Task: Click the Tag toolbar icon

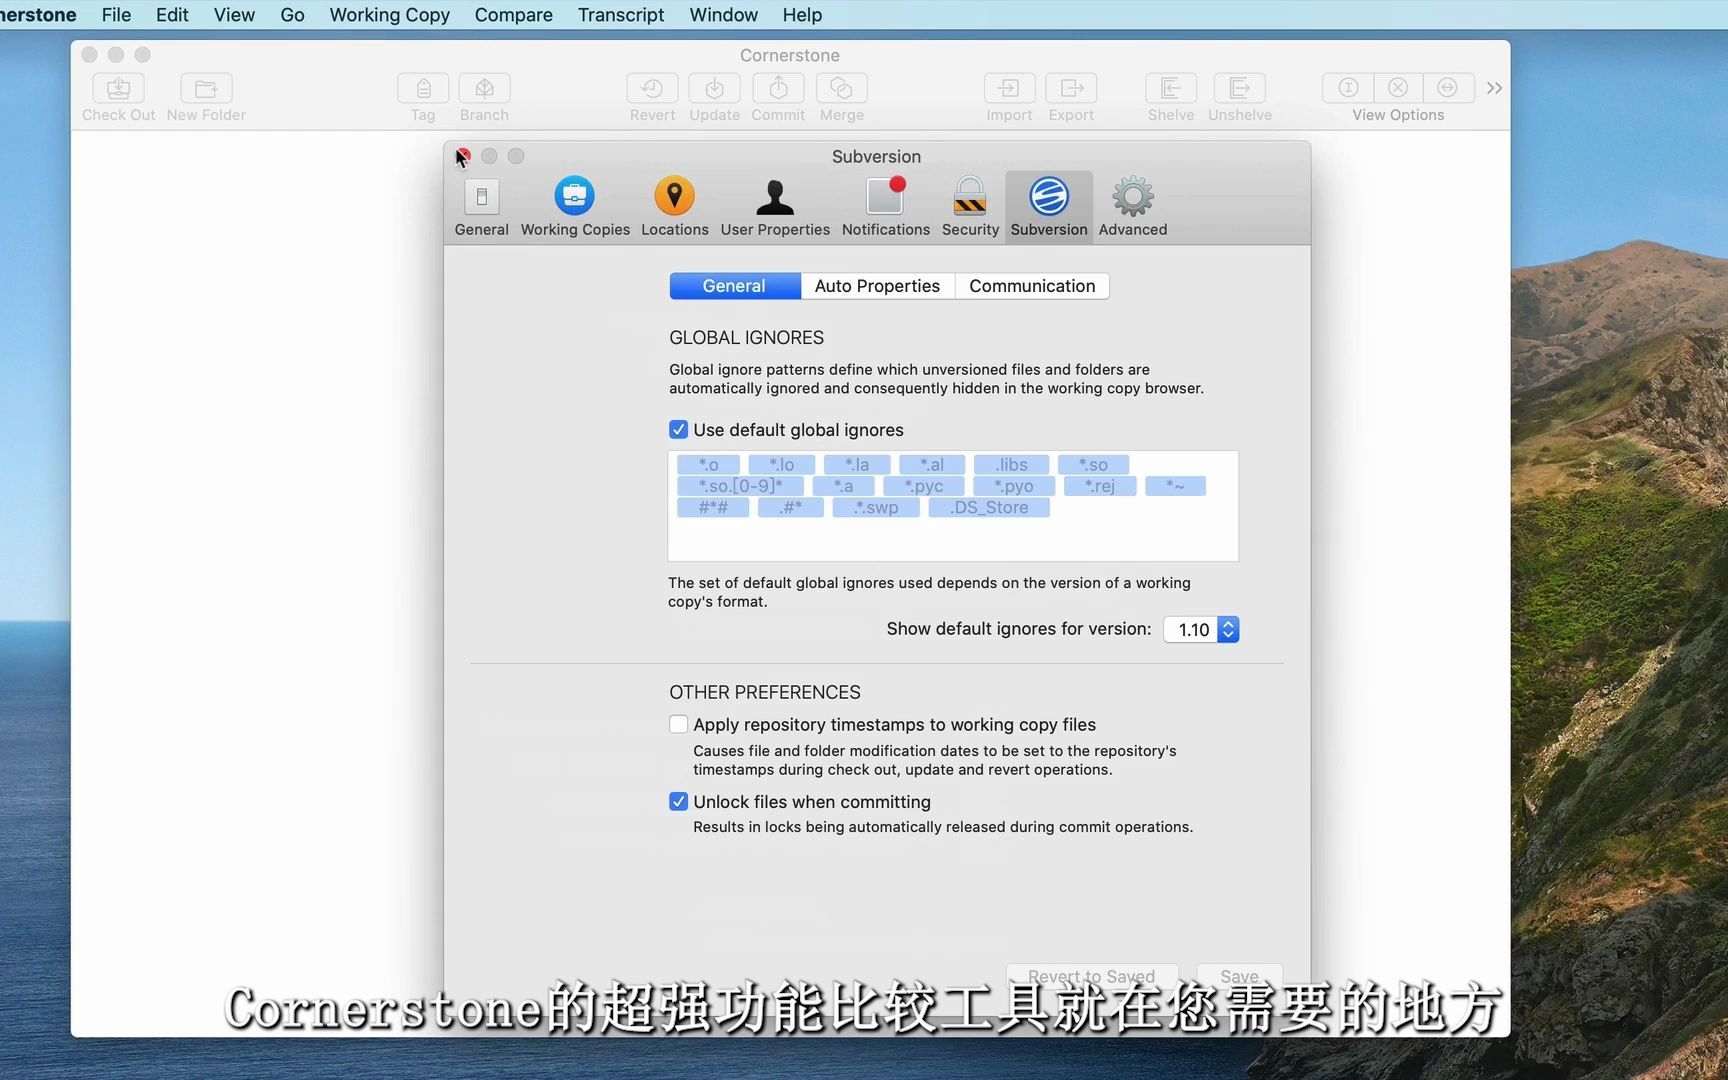Action: tap(423, 88)
